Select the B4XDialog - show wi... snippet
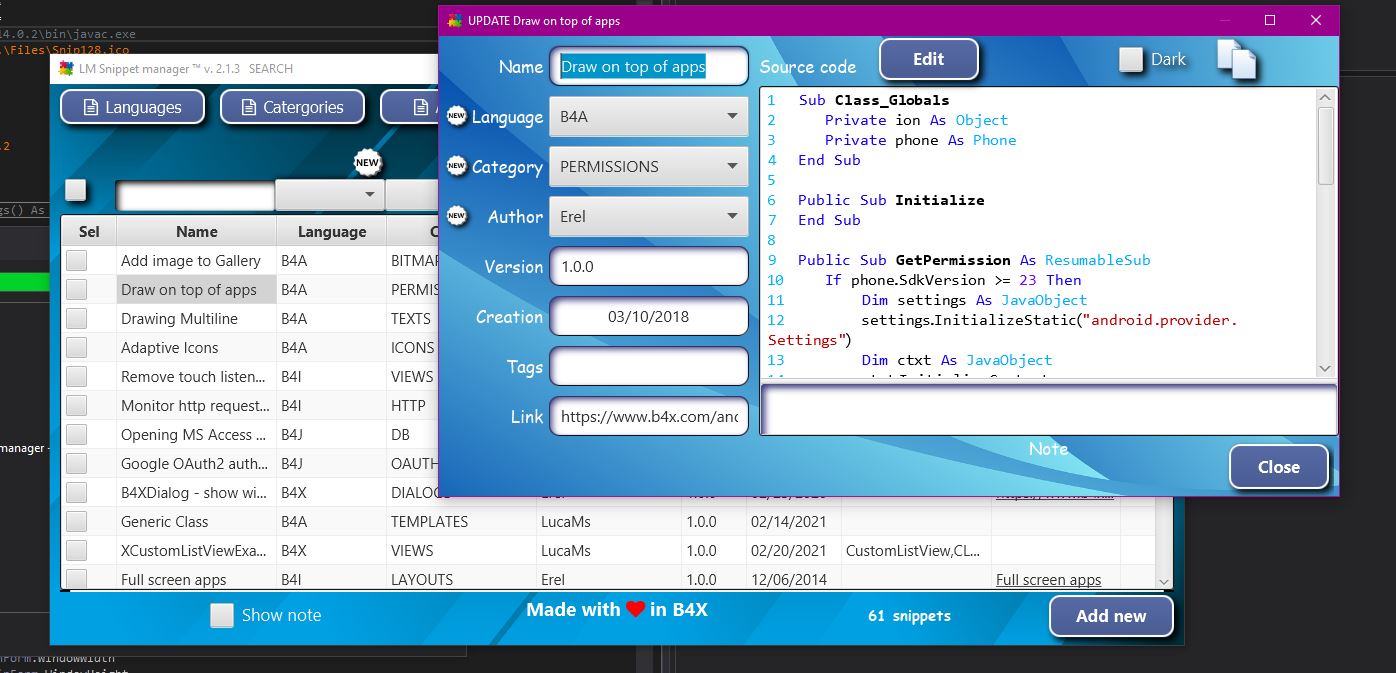 tap(194, 493)
